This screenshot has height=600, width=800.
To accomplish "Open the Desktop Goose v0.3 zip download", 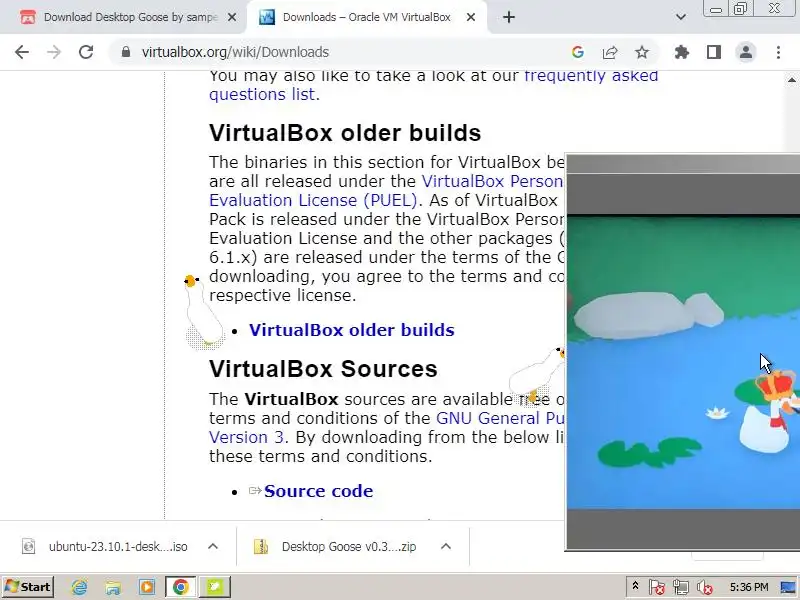I will (348, 546).
